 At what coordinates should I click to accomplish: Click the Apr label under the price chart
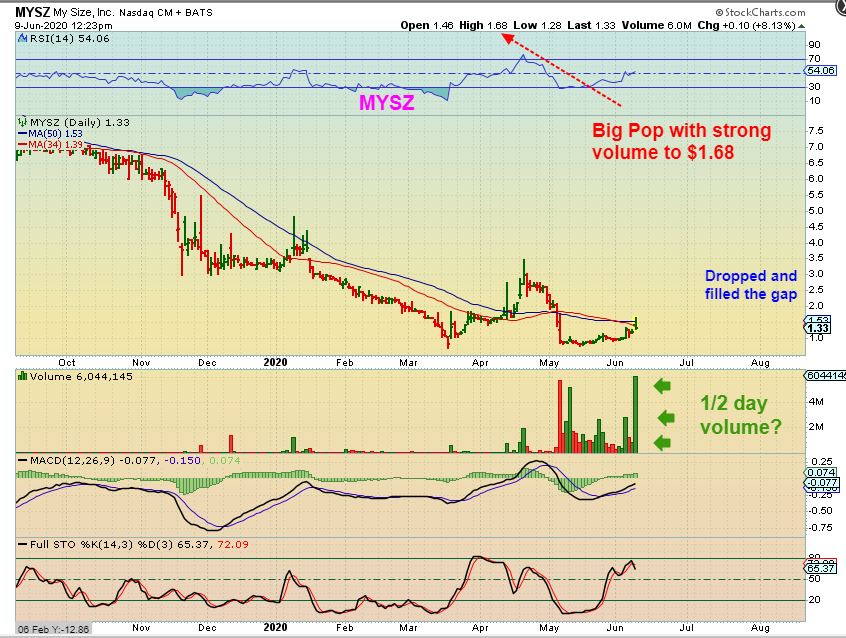[480, 363]
